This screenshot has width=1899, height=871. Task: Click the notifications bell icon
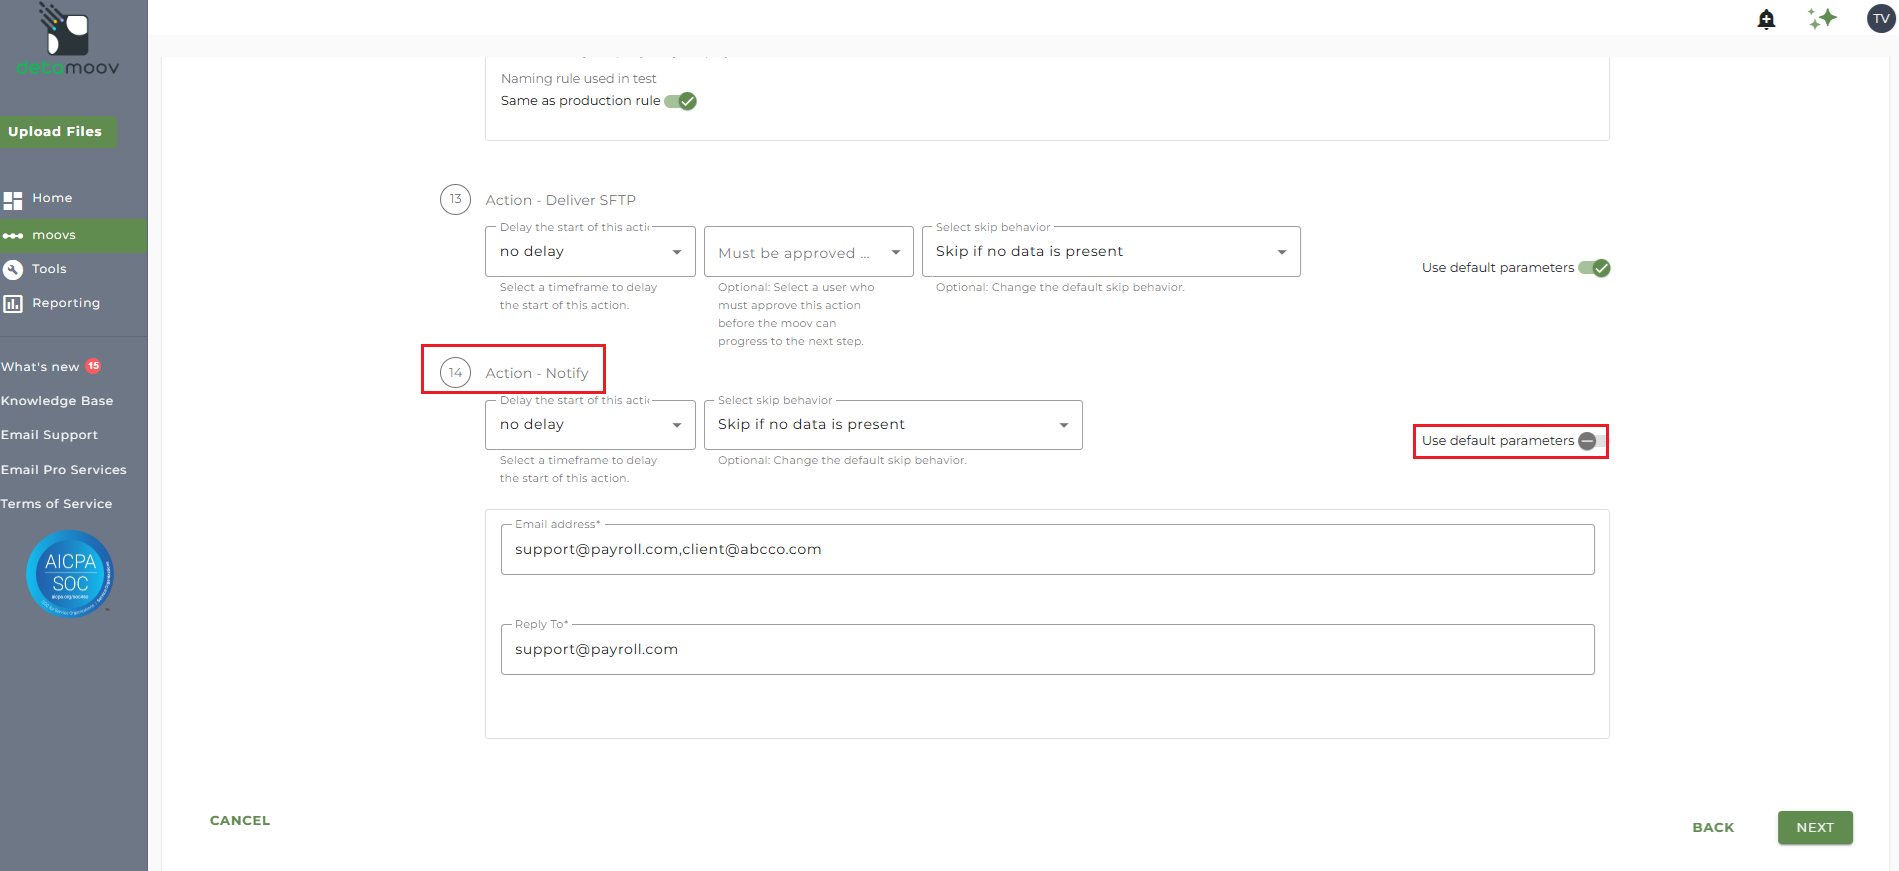[1766, 19]
